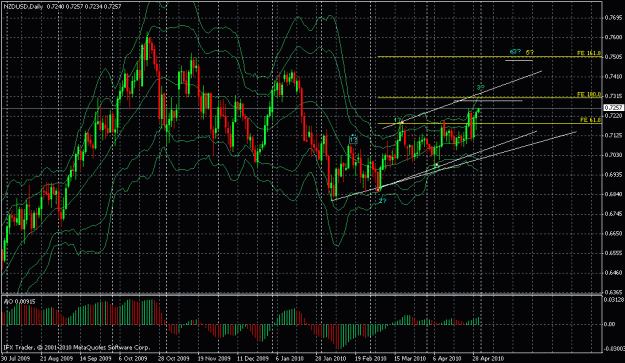Click the 0.7125 price axis label
The image size is (625, 363).
pyautogui.click(x=614, y=135)
